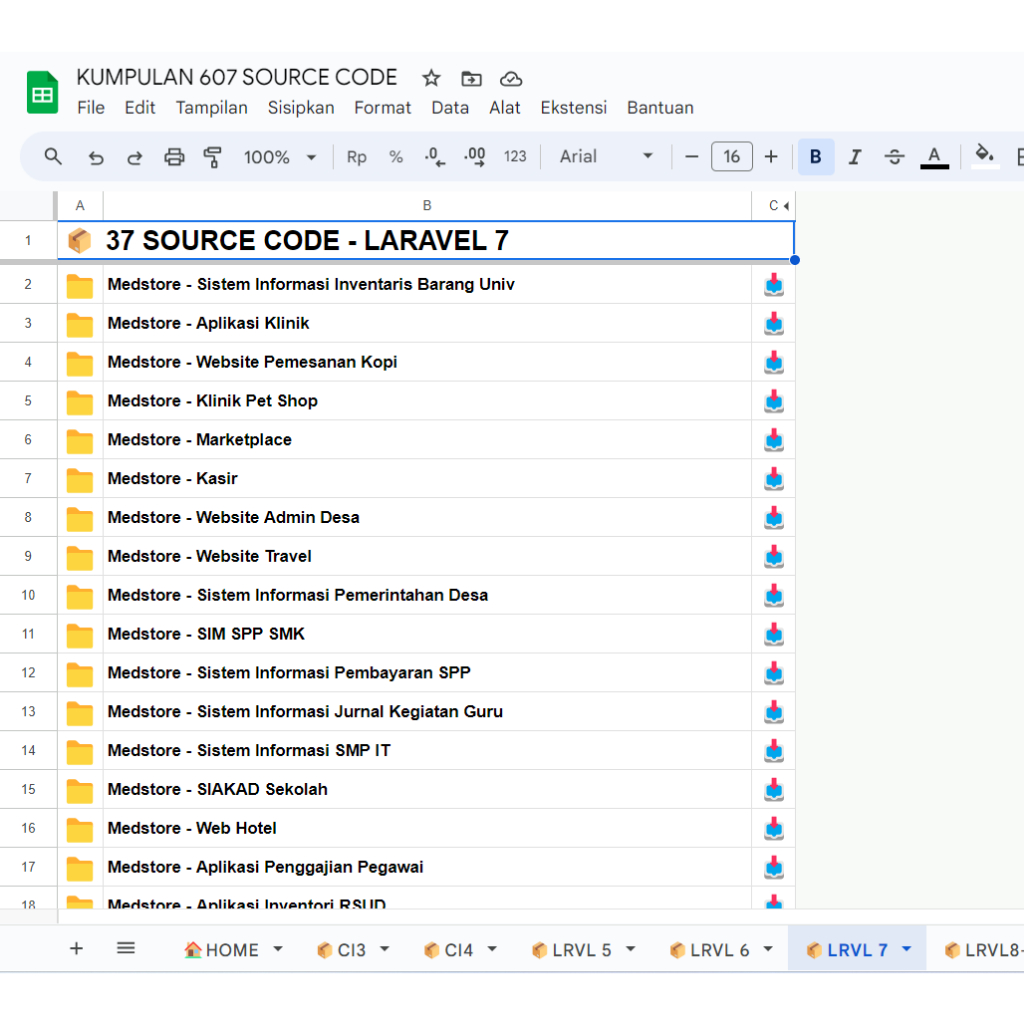This screenshot has width=1024, height=1024.
Task: Toggle italic text formatting
Action: coord(855,157)
